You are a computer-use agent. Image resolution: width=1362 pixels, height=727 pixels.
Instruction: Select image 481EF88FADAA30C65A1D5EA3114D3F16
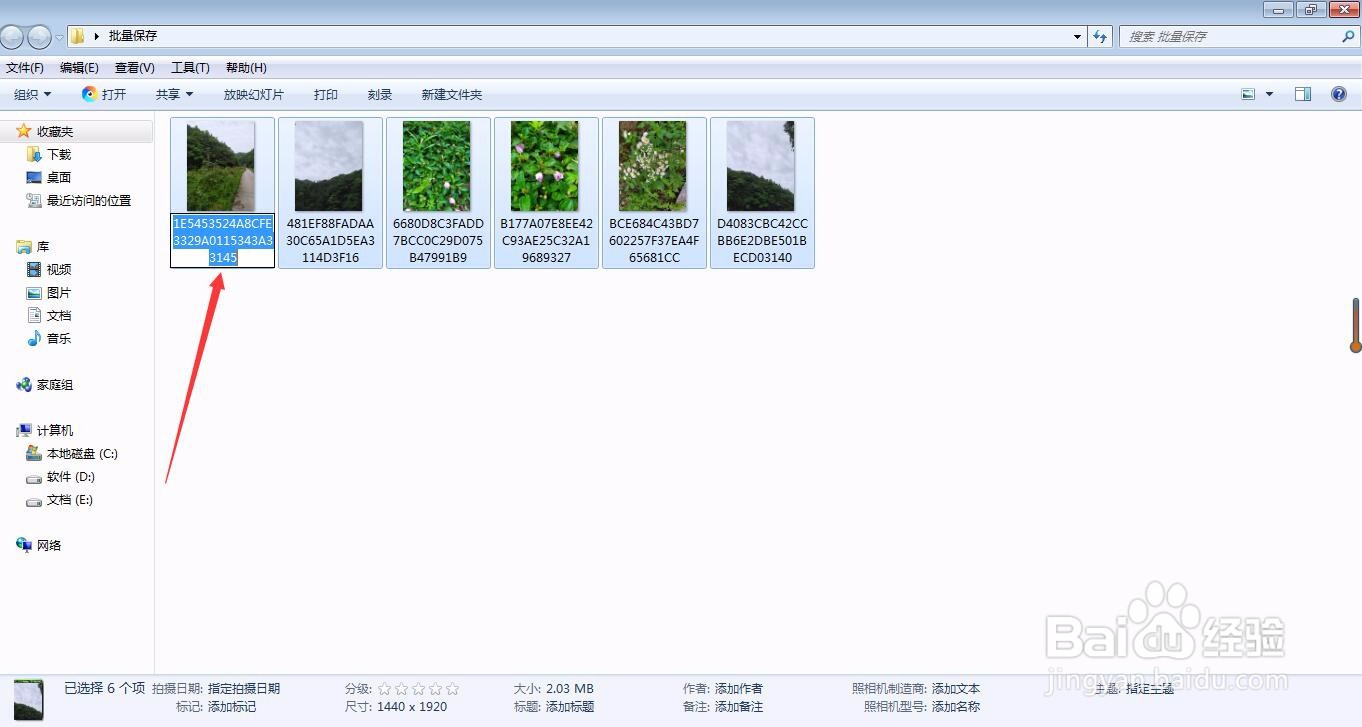tap(330, 193)
